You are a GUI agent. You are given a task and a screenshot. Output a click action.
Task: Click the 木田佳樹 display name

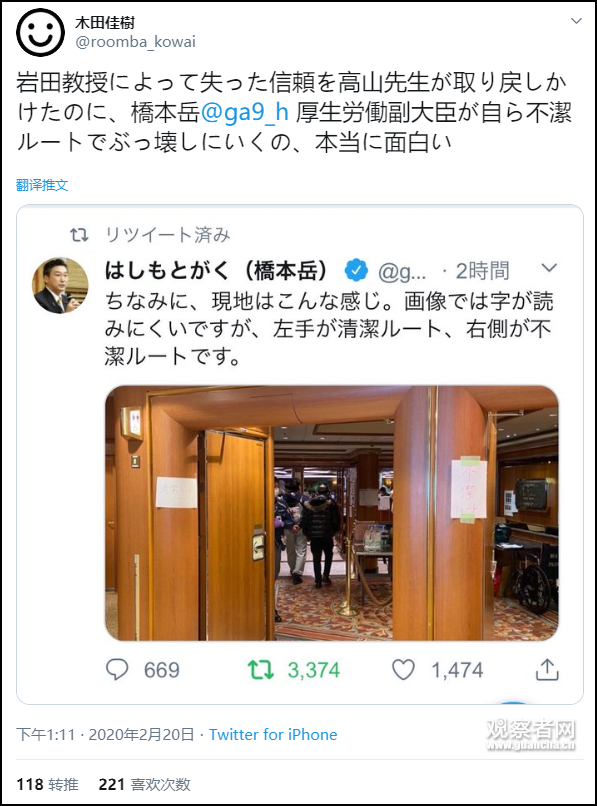pos(105,22)
